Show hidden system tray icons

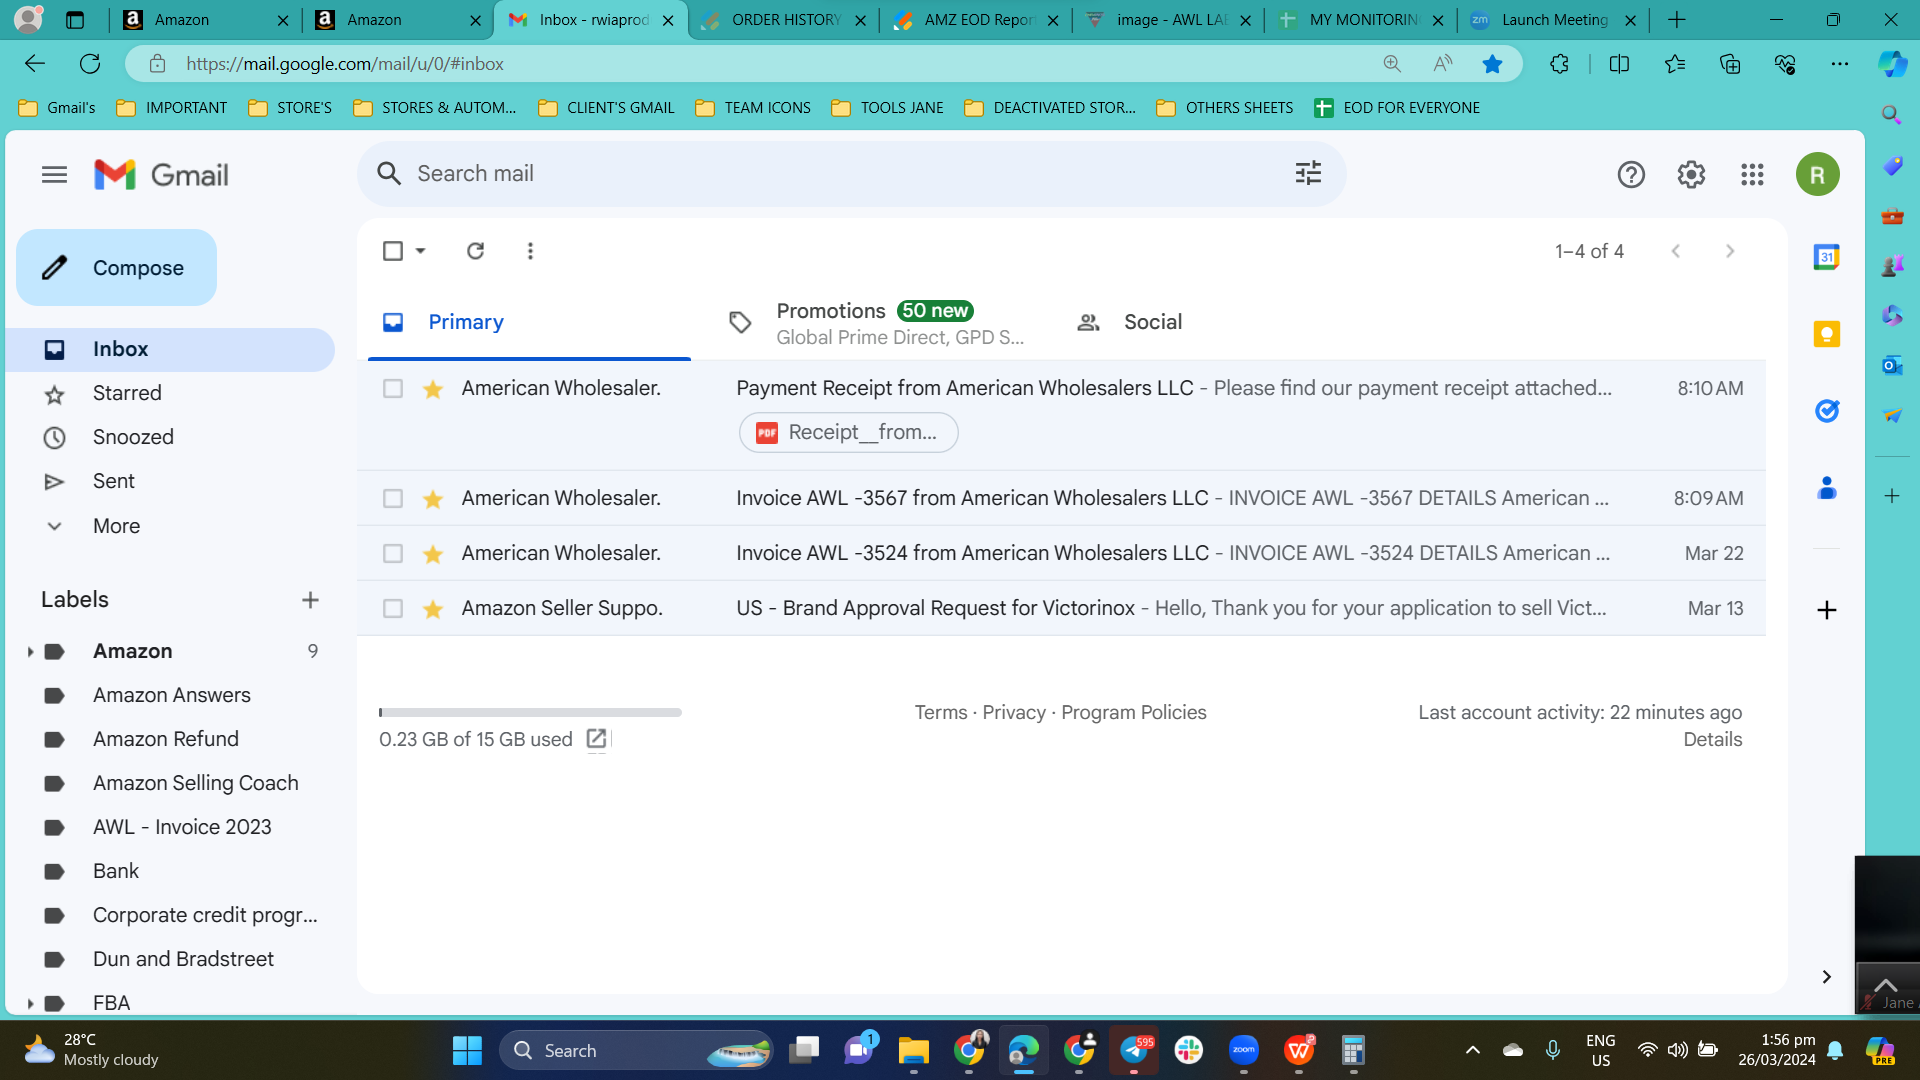tap(1472, 1050)
